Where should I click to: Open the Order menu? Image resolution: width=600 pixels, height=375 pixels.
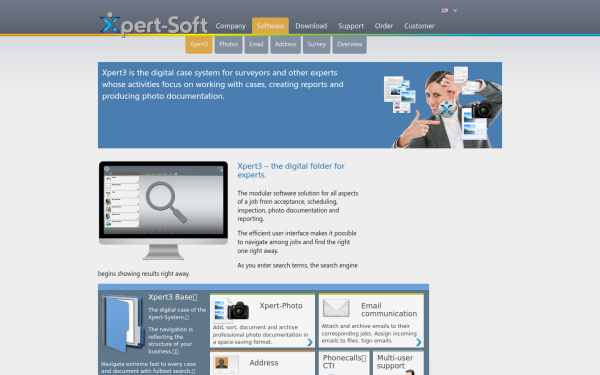pos(384,26)
